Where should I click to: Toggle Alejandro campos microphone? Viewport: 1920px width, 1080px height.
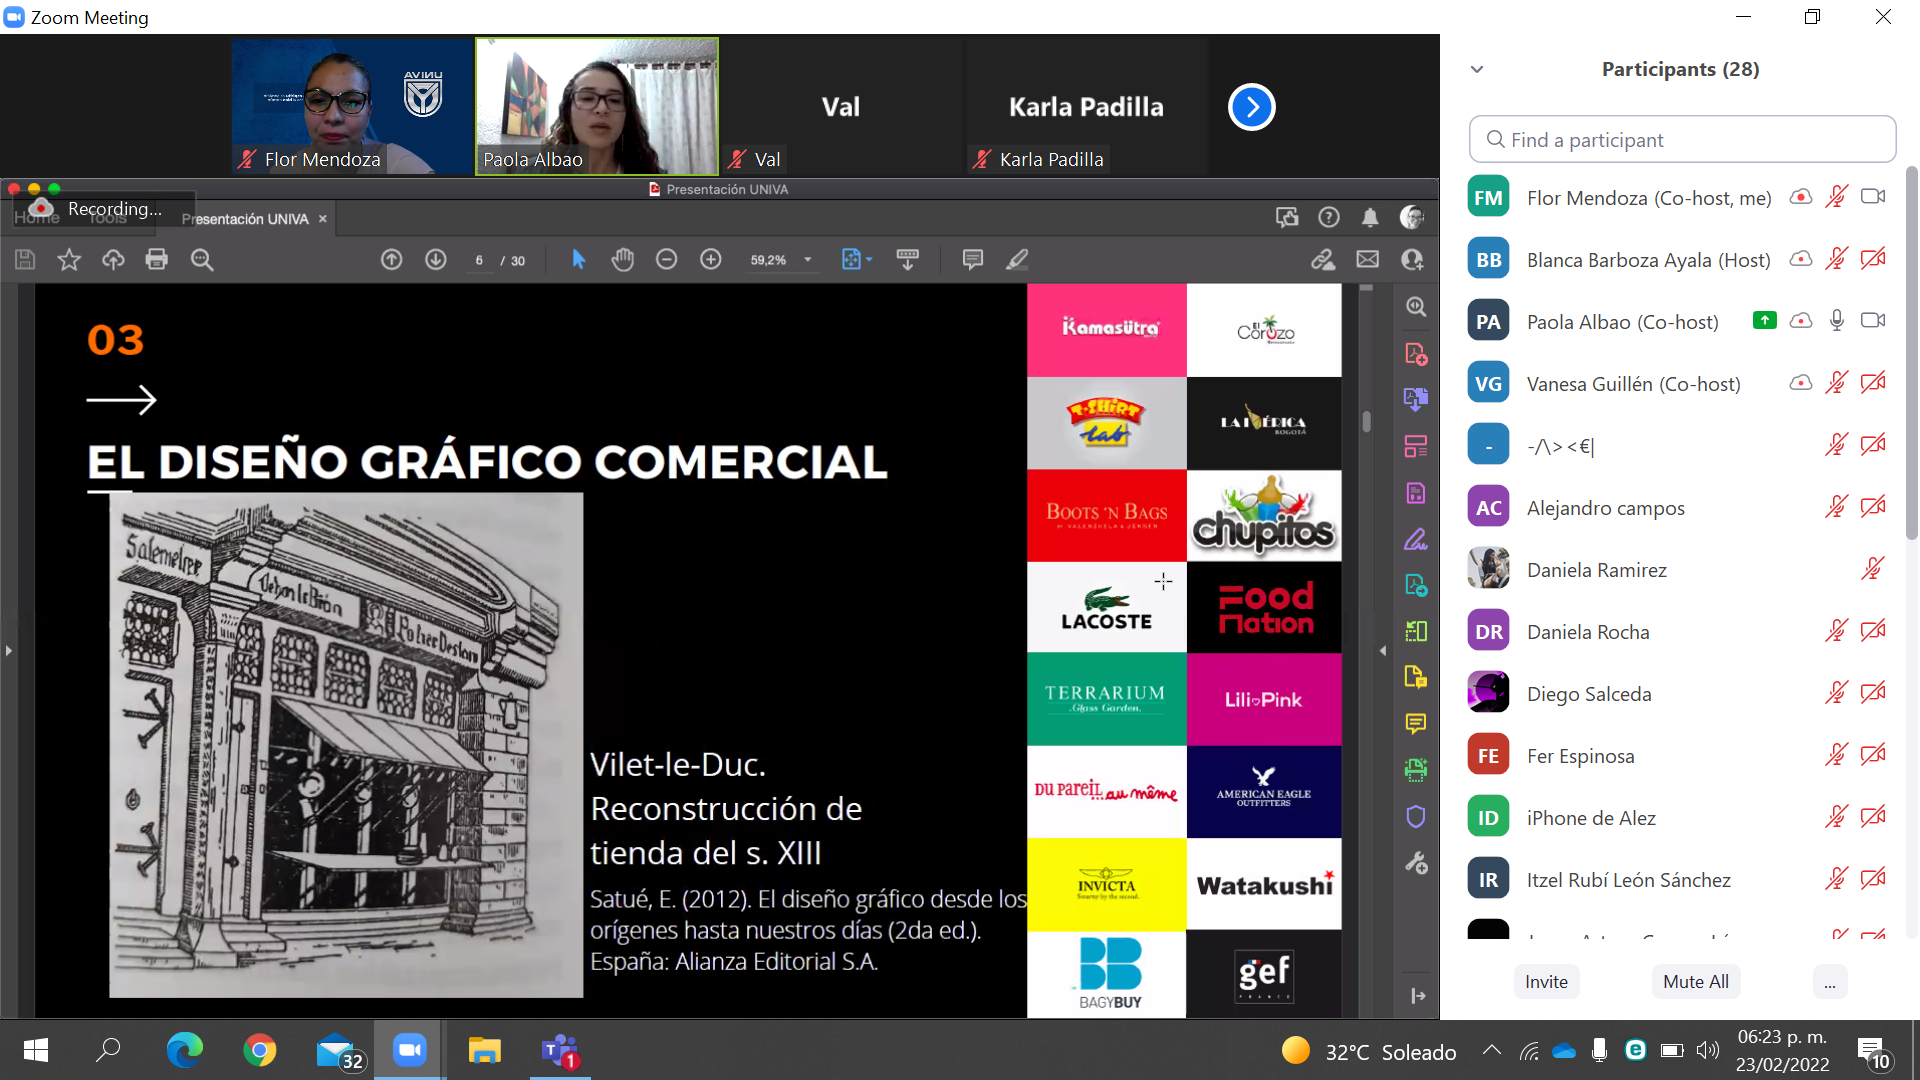(1836, 507)
